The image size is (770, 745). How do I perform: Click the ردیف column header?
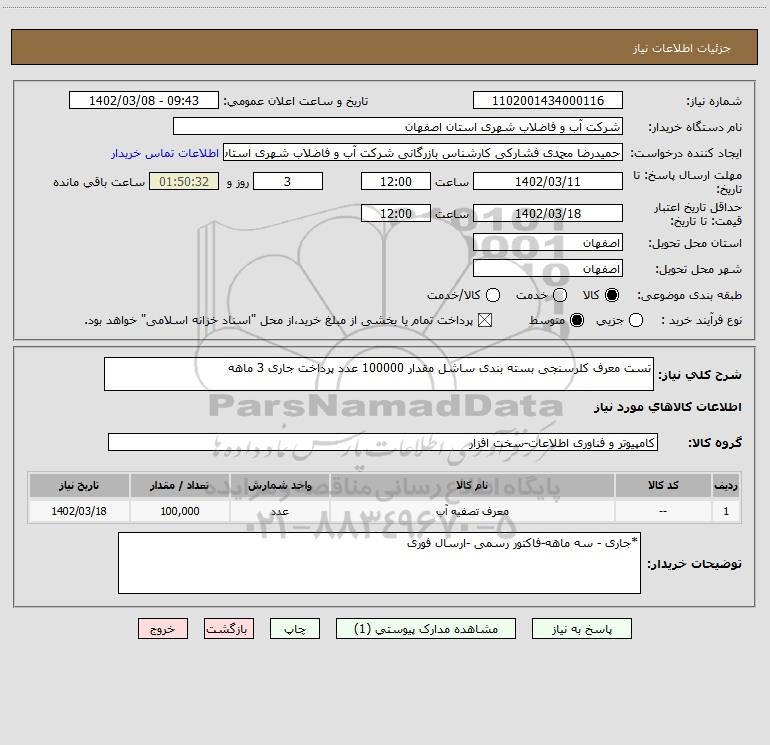click(726, 485)
